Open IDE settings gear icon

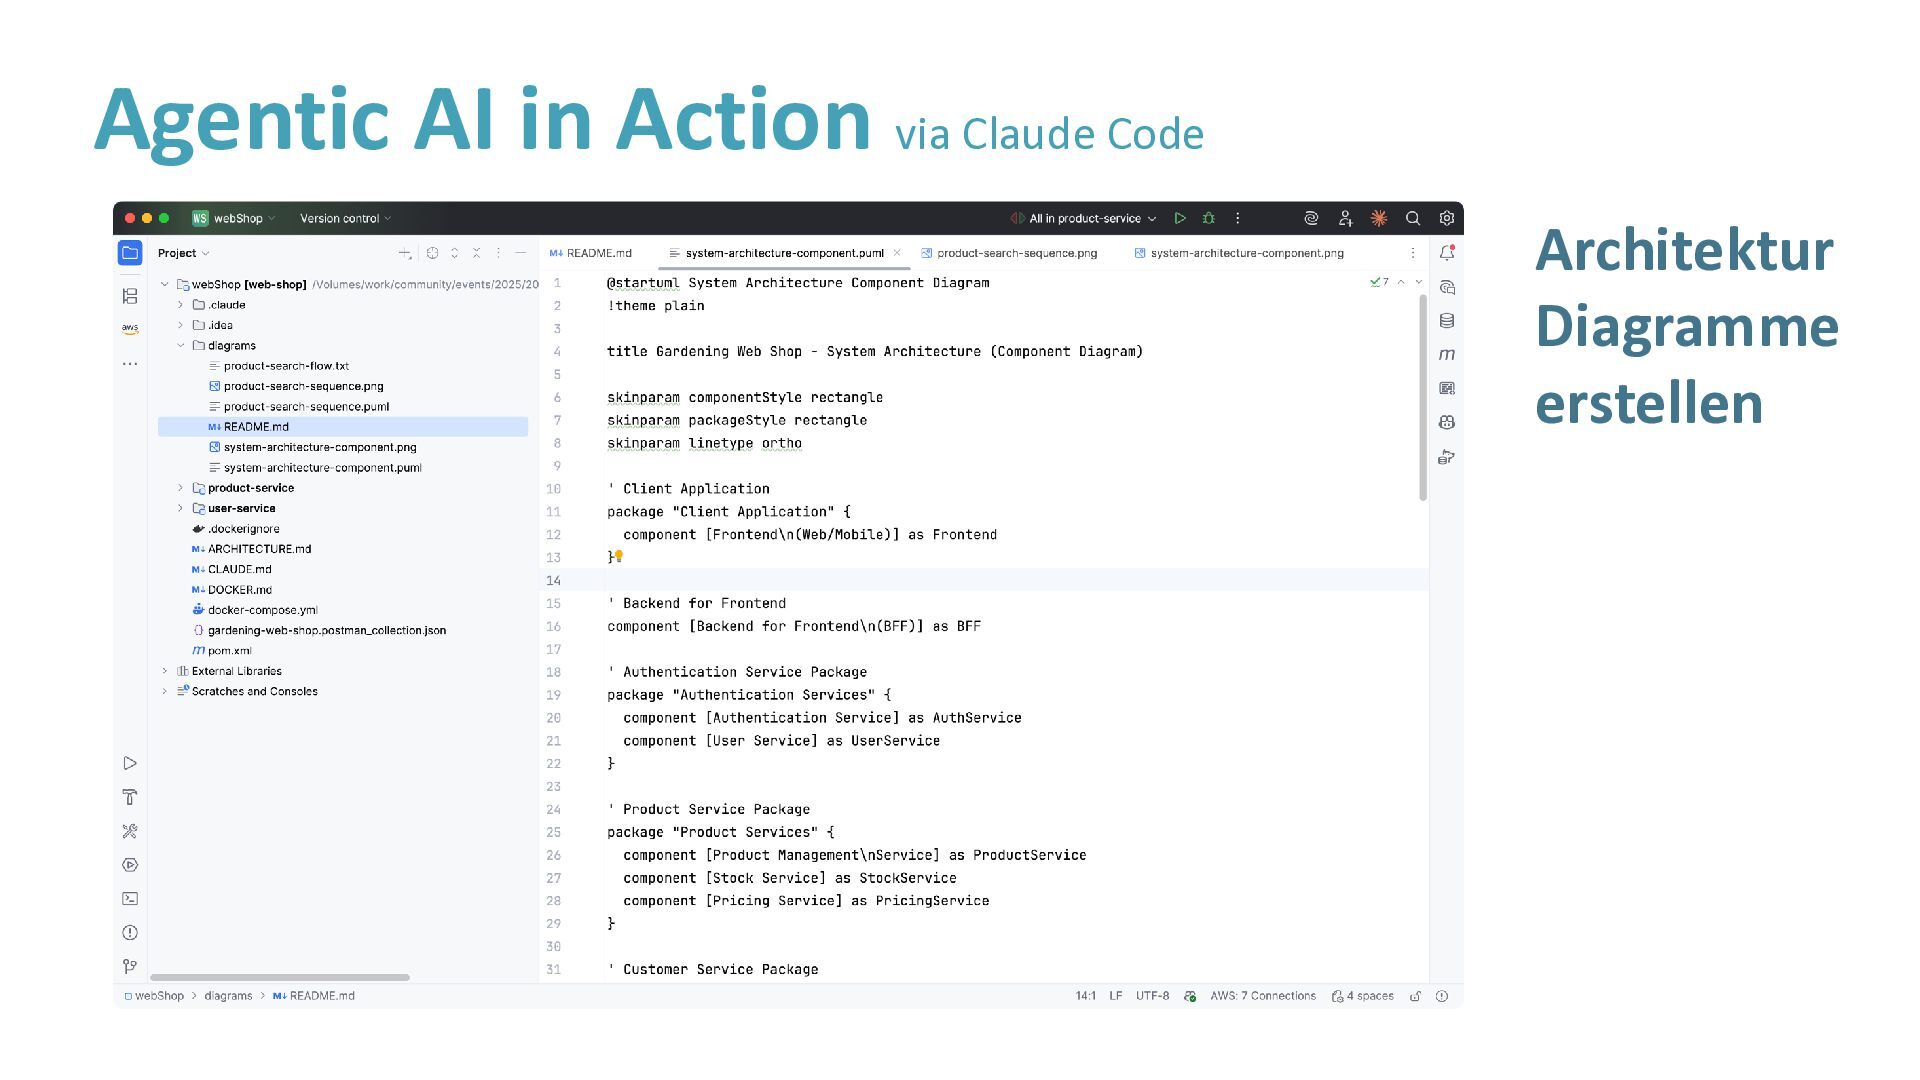(x=1446, y=218)
